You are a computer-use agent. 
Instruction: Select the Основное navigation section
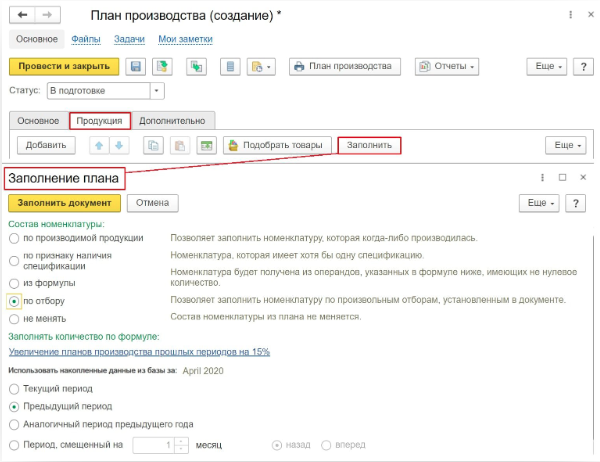37,39
